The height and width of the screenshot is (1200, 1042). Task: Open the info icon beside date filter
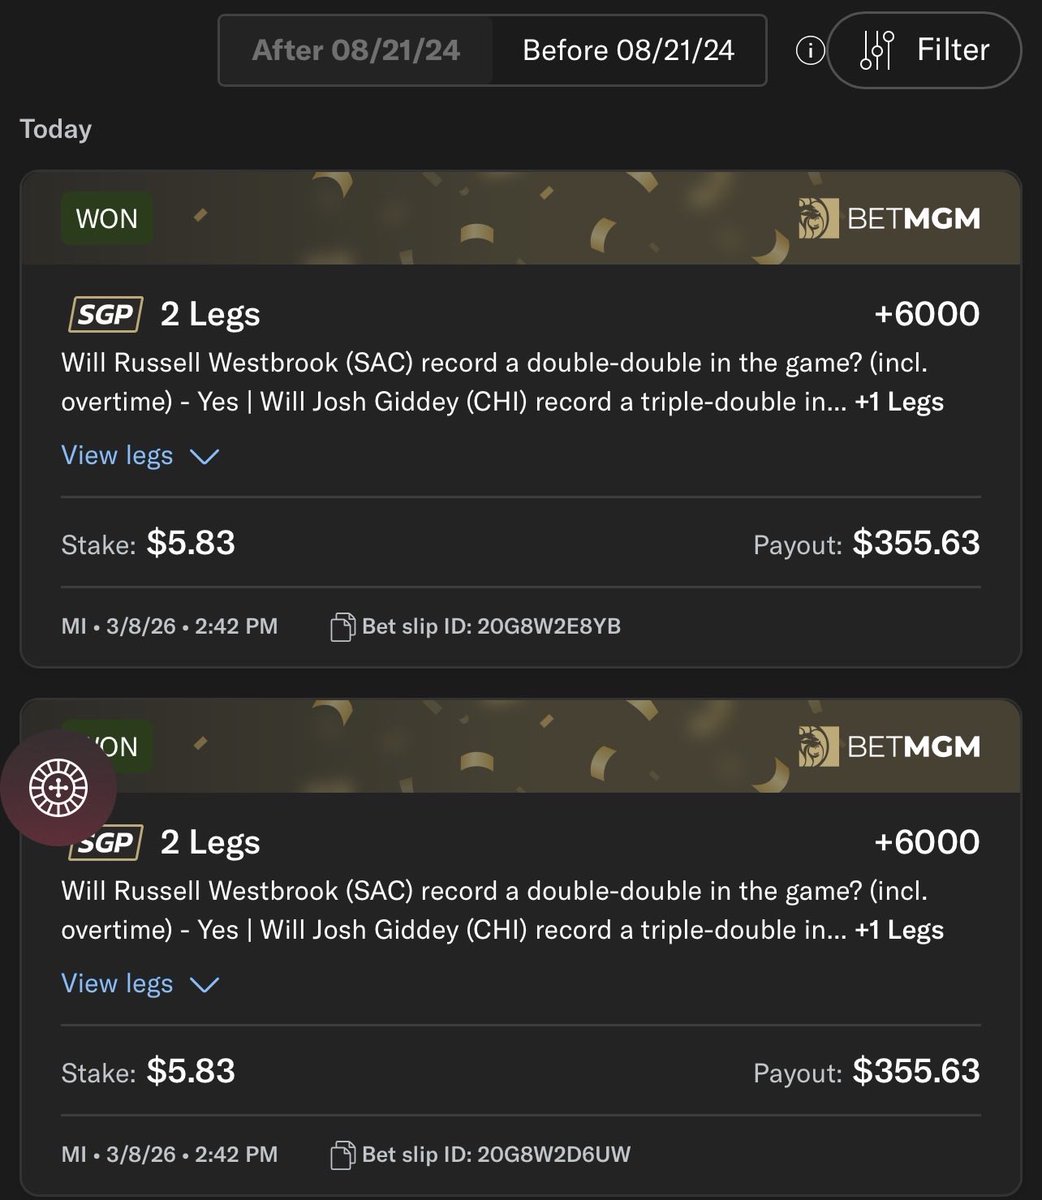click(810, 50)
